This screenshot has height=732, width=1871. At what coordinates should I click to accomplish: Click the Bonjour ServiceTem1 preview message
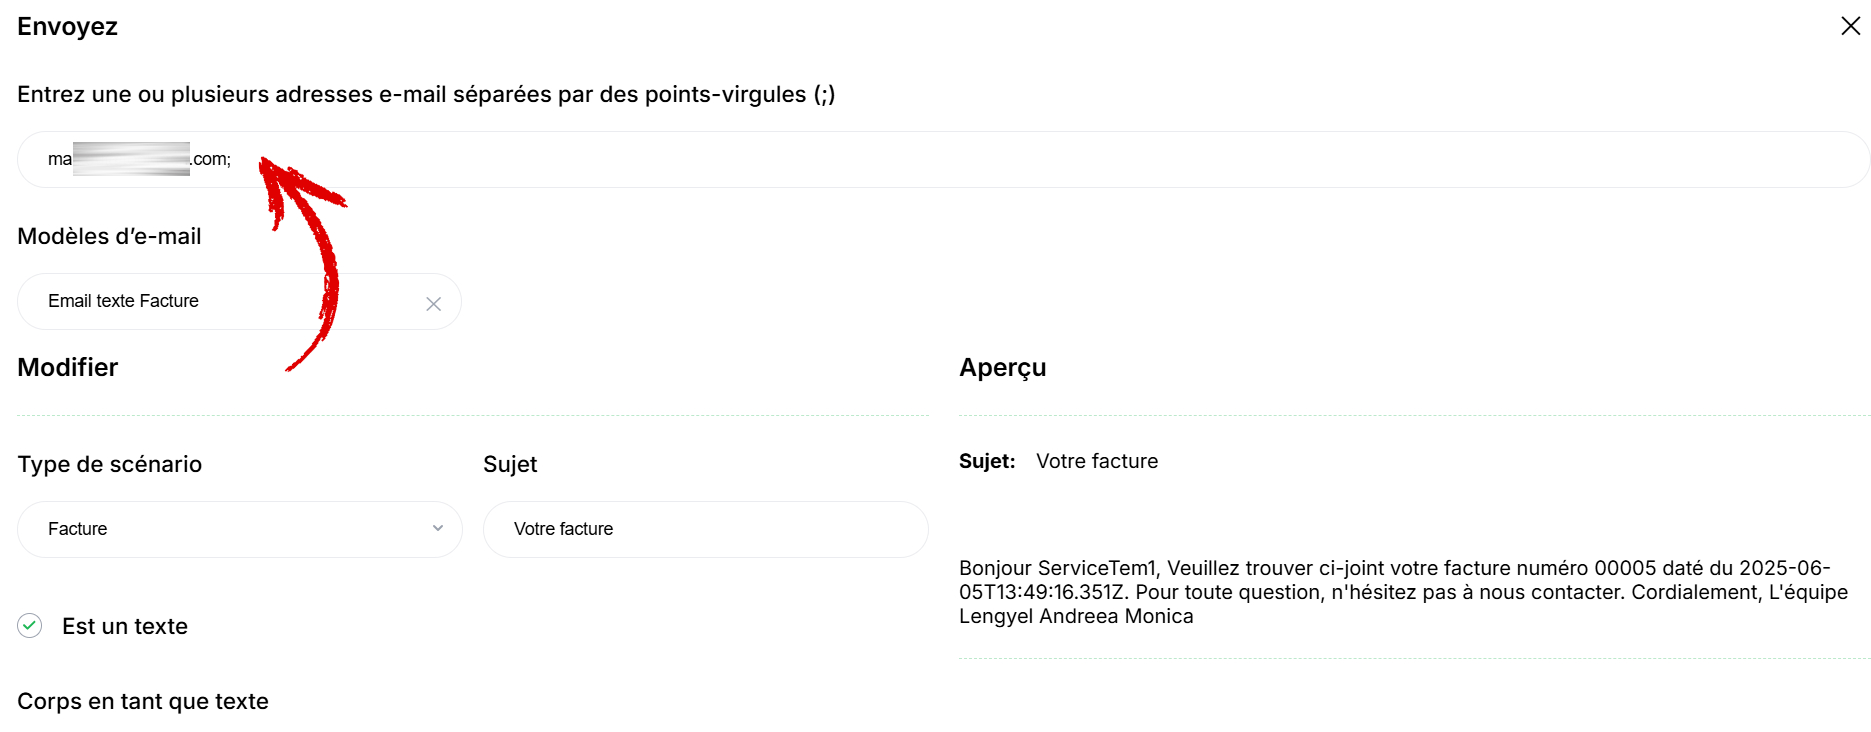(x=1403, y=592)
